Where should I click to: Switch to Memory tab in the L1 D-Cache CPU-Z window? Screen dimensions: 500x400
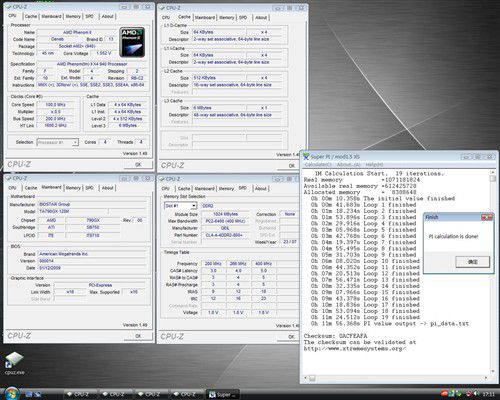click(x=227, y=17)
